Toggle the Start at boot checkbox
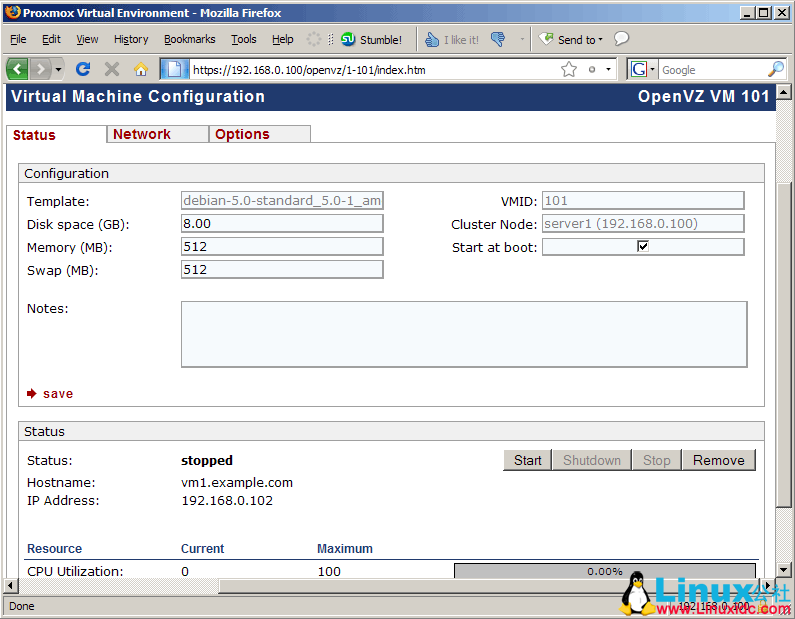 [x=643, y=246]
